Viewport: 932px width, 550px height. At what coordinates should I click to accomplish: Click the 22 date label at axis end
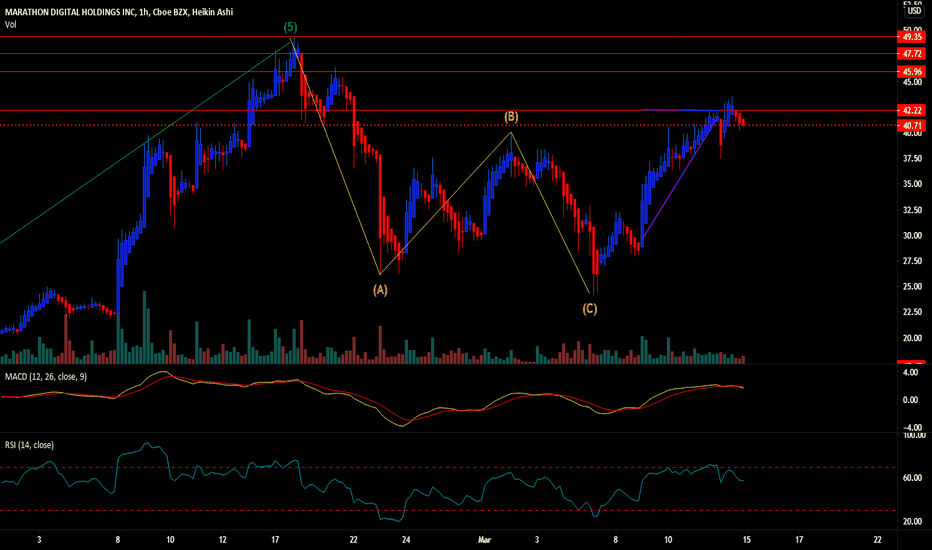click(x=878, y=539)
